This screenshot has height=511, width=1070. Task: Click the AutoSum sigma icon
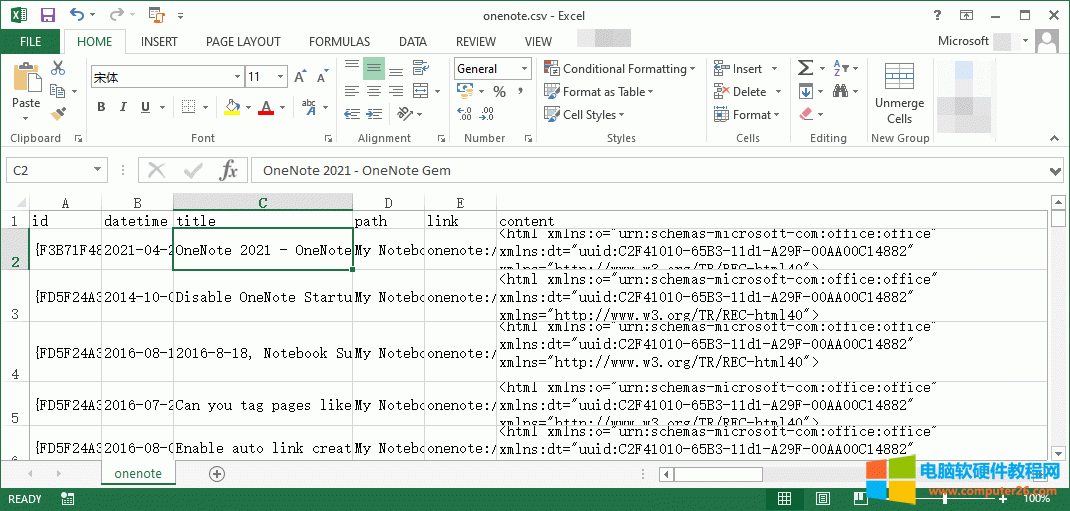[x=805, y=68]
